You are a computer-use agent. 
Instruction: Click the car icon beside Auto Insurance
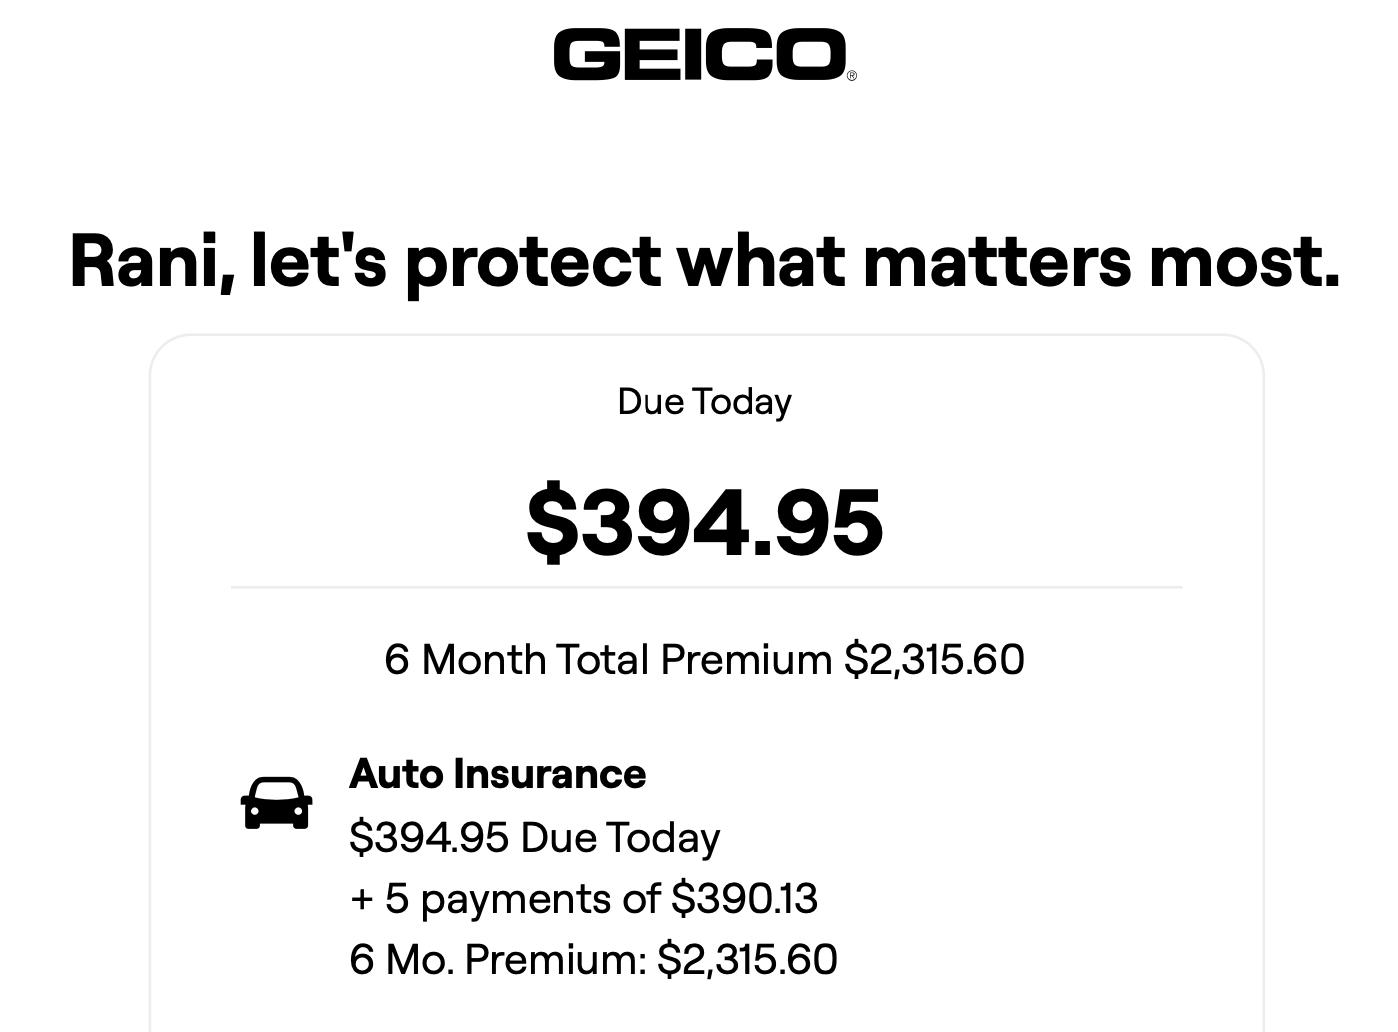coord(276,803)
